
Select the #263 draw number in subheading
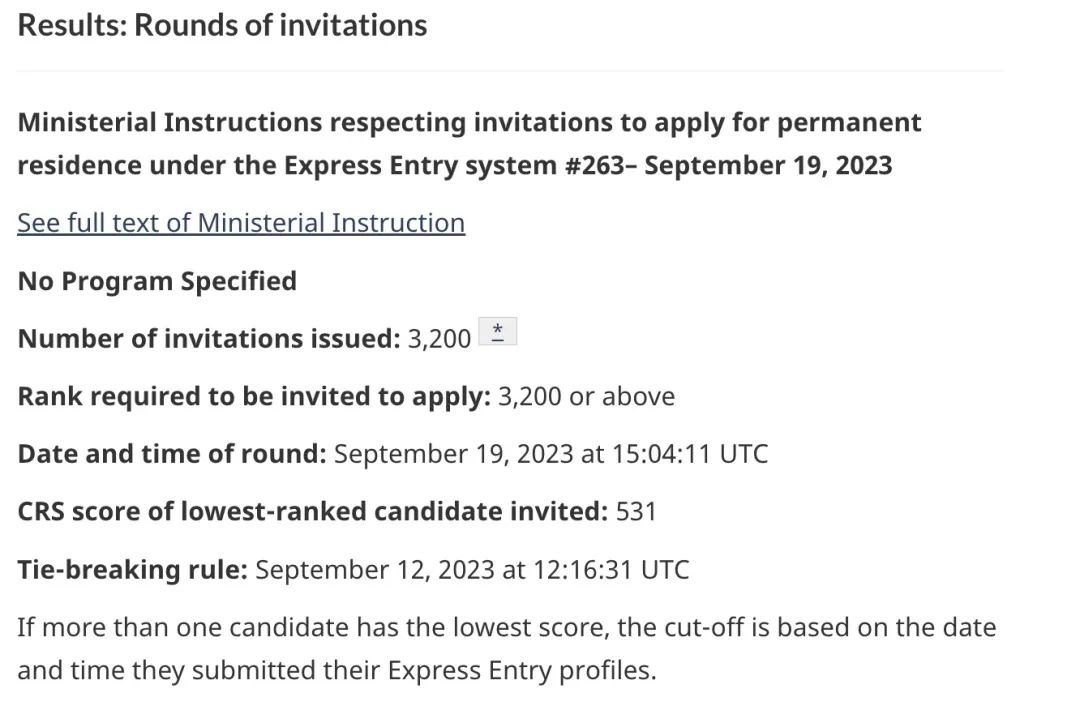[x=595, y=166]
